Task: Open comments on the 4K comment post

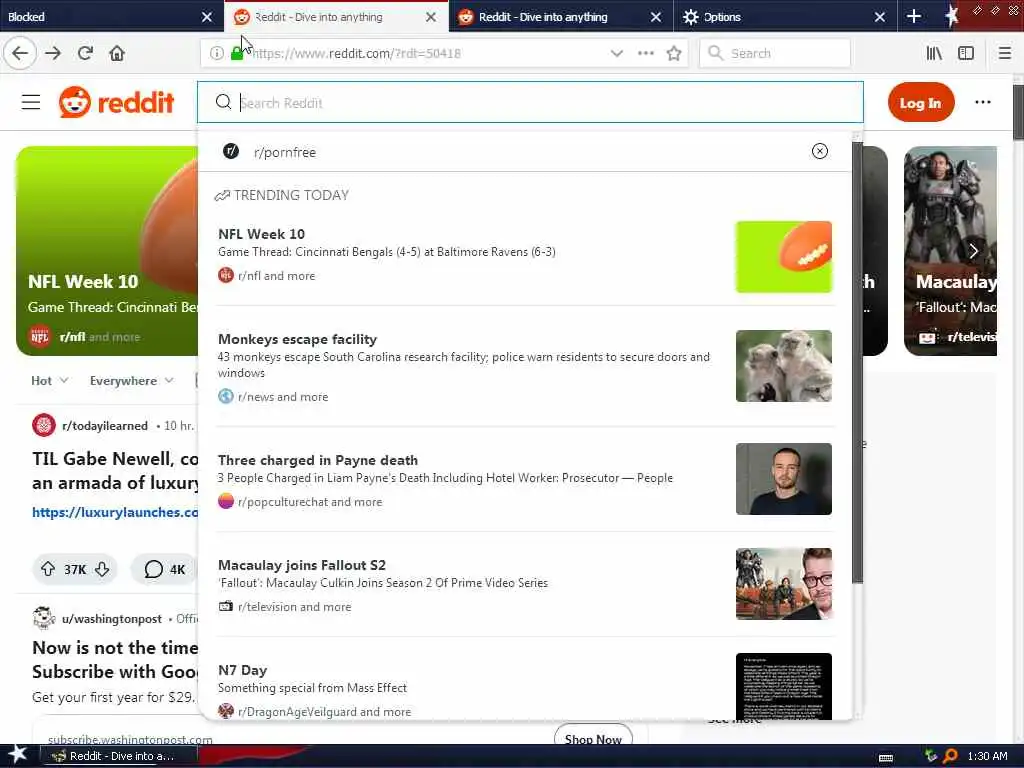Action: coord(165,569)
